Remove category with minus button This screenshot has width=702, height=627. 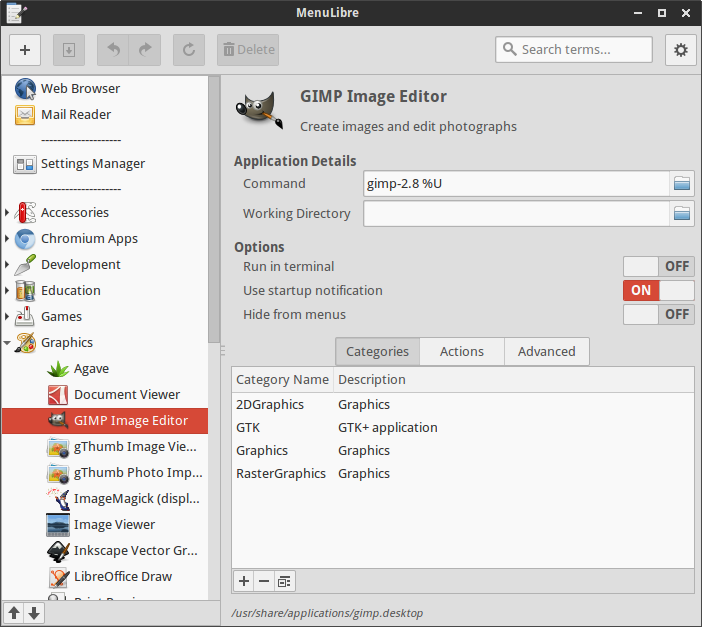(x=264, y=581)
